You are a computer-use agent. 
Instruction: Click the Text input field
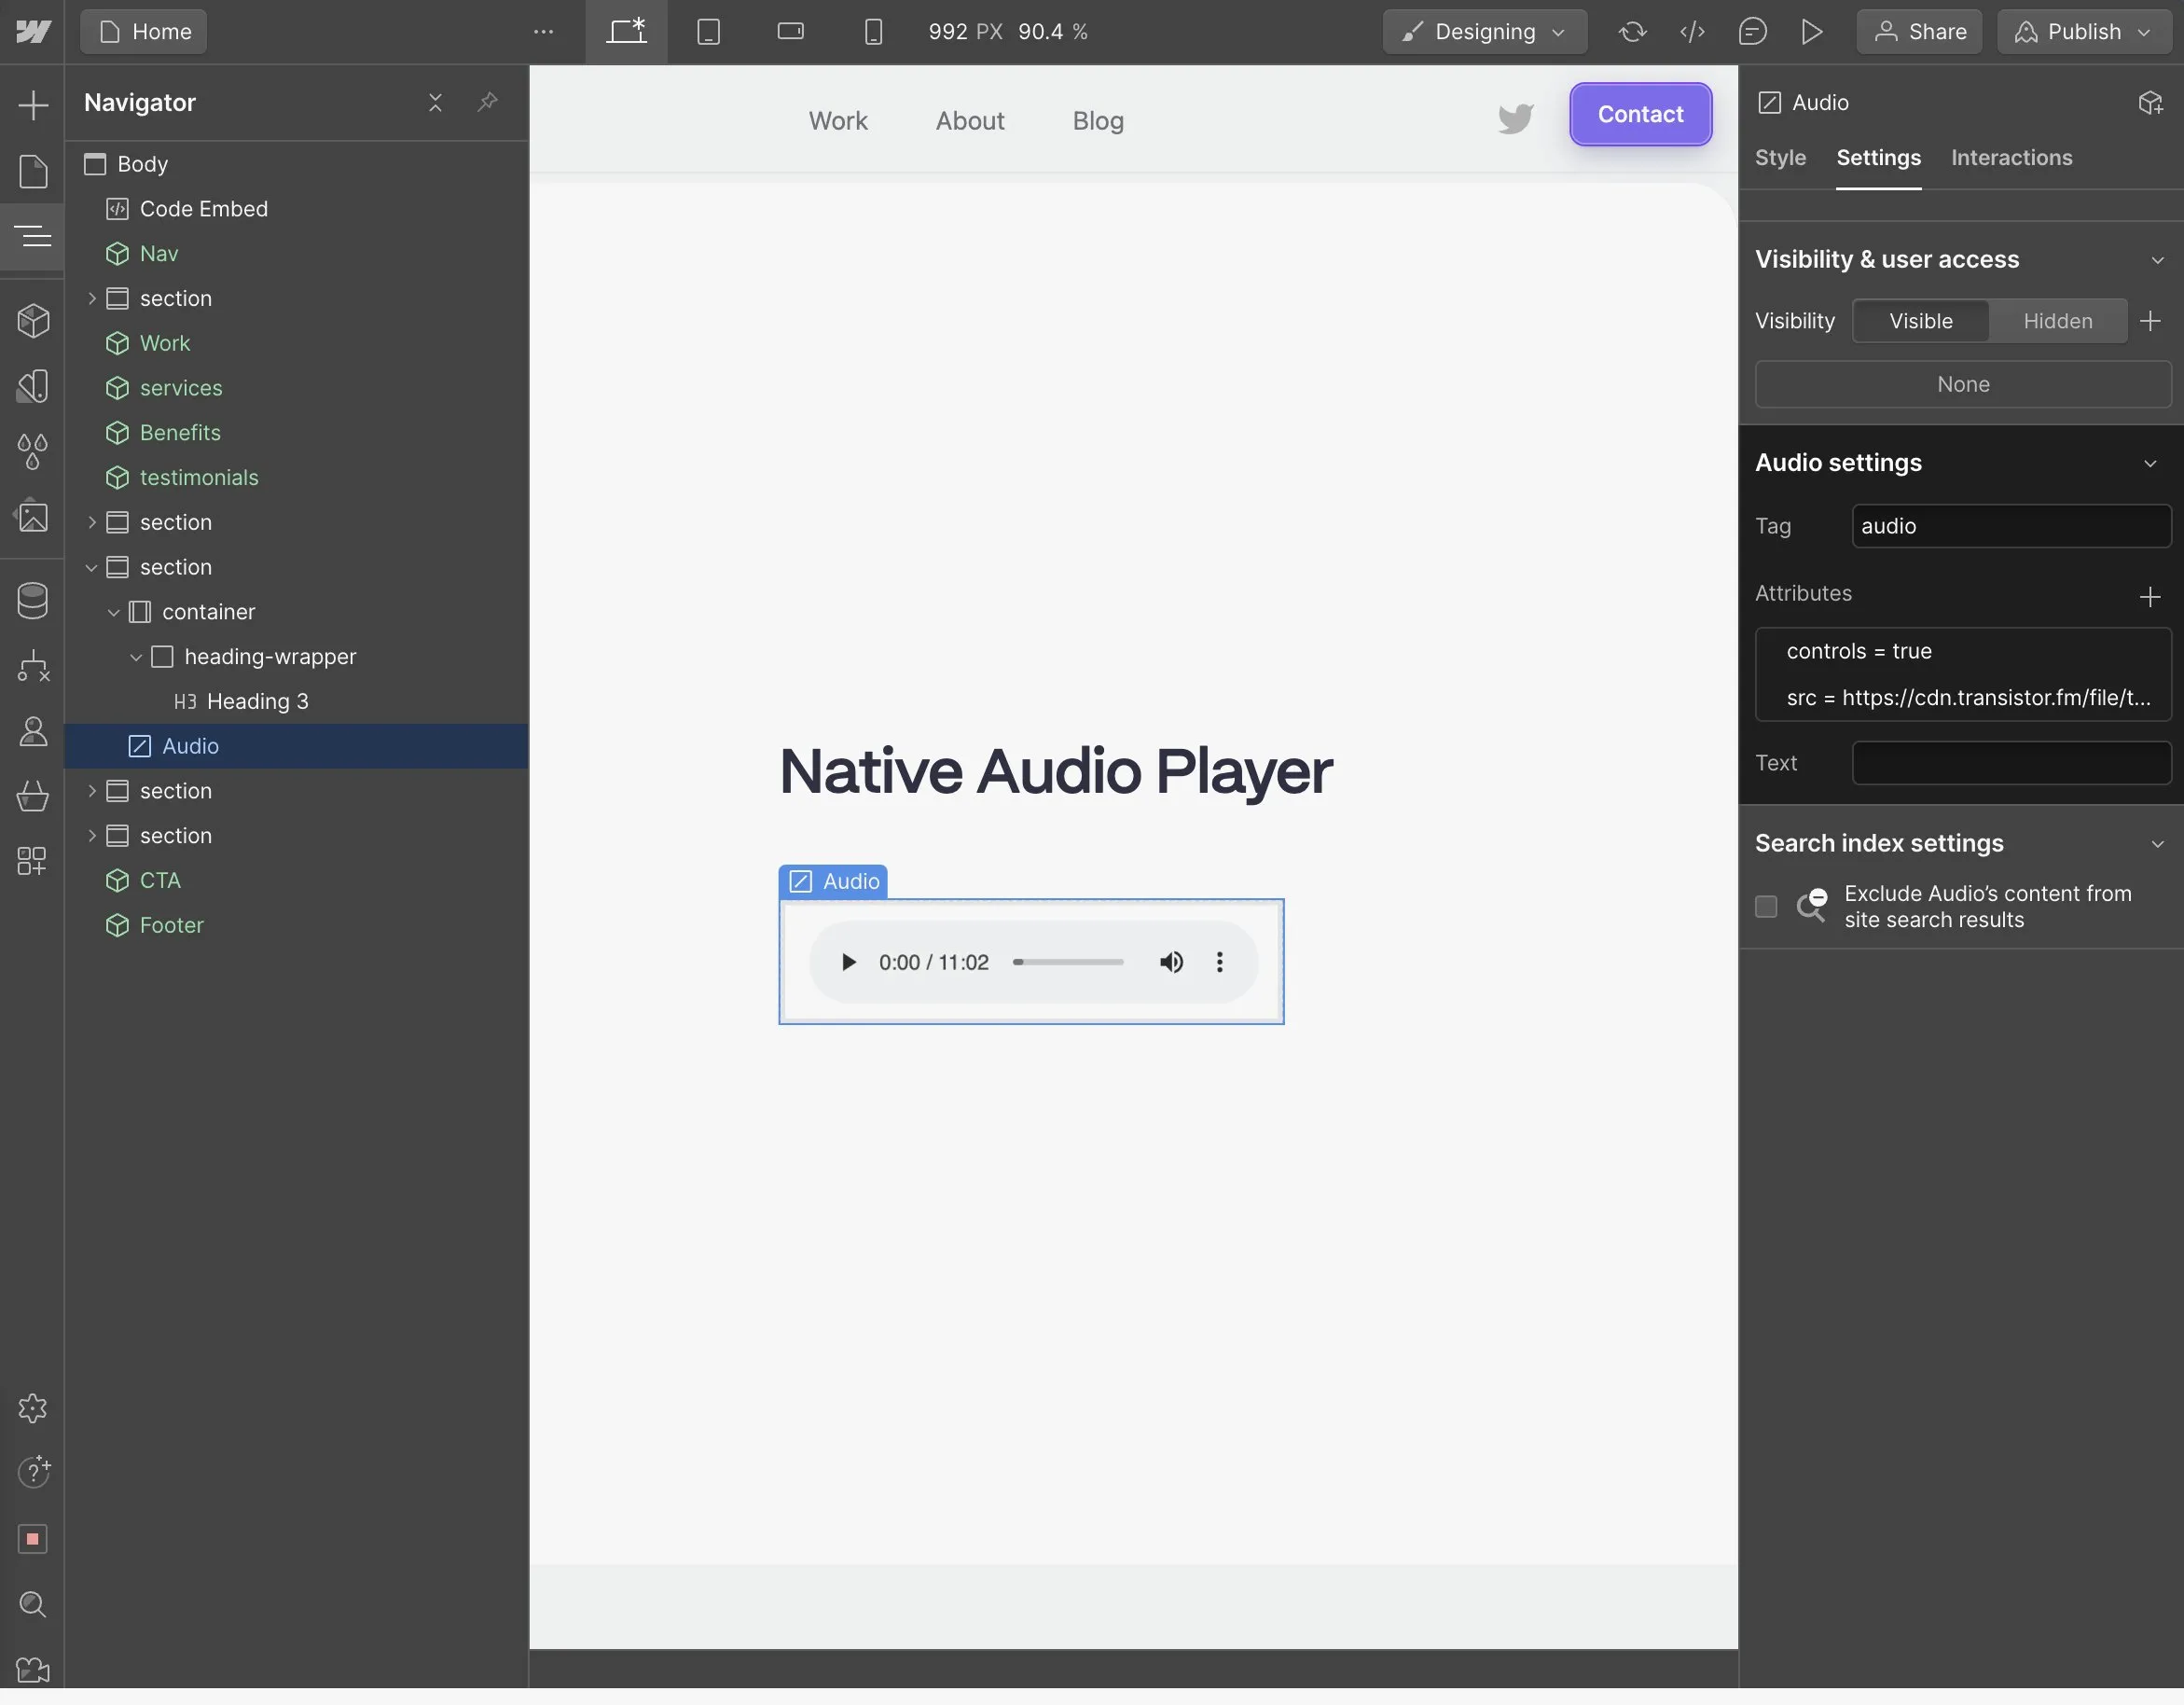(x=2011, y=763)
